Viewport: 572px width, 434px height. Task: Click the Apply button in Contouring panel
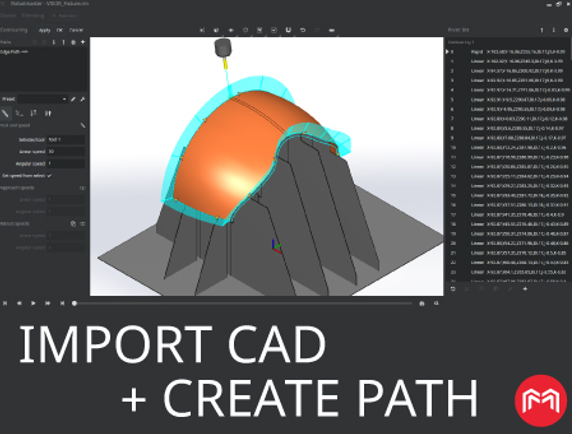click(45, 30)
